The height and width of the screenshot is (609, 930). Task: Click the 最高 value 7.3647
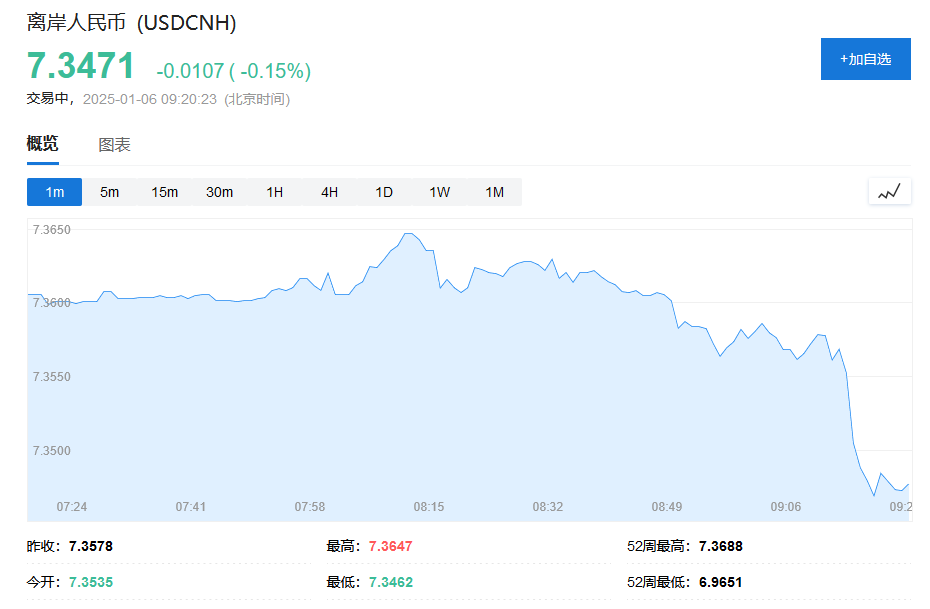tap(390, 546)
